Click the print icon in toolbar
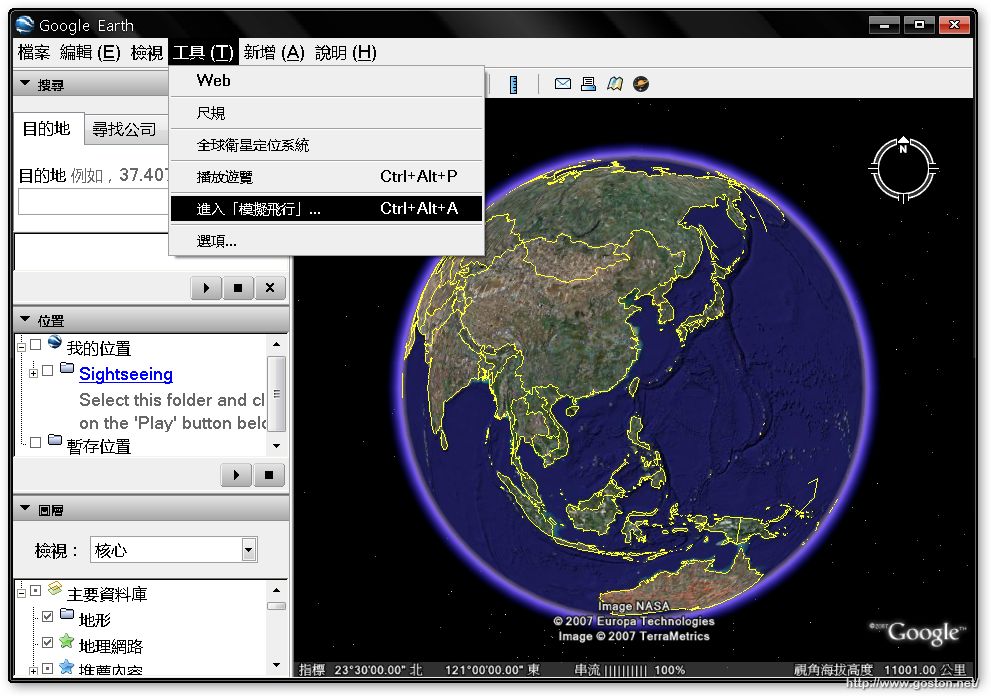Viewport: 991px width, 696px height. pos(588,83)
